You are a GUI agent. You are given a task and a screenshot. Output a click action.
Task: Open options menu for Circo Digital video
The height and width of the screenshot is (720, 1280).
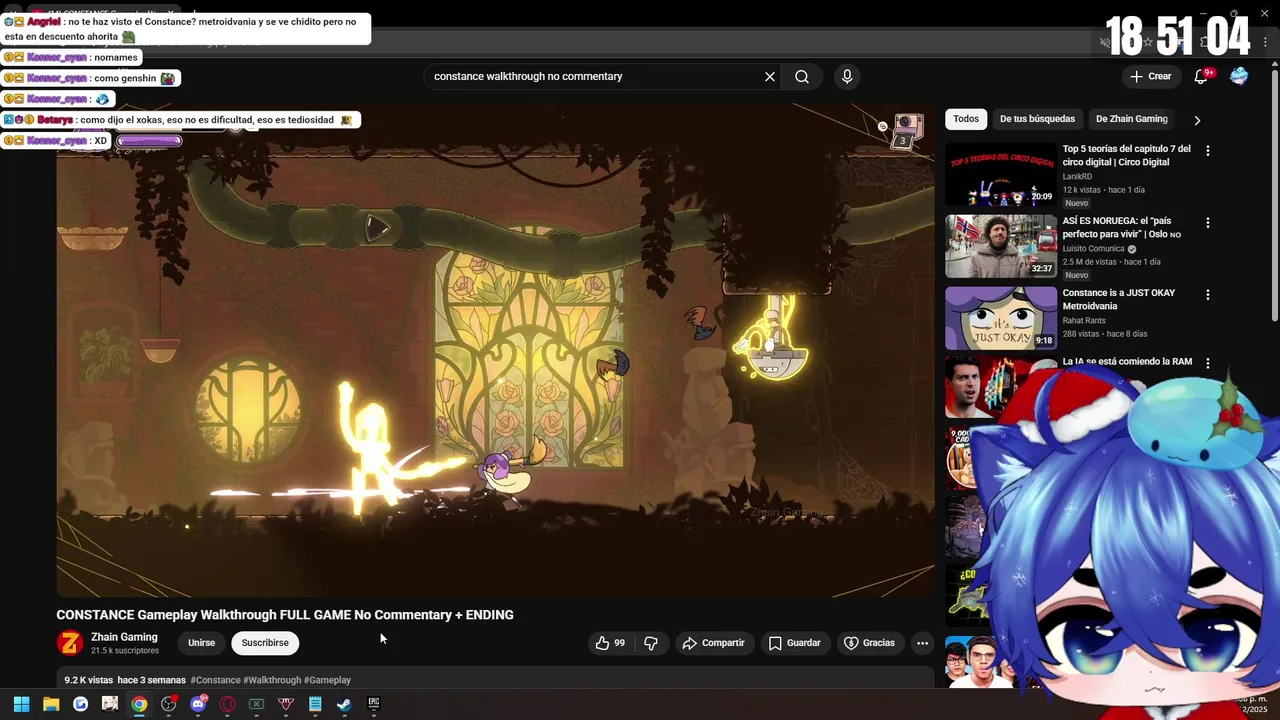click(x=1208, y=151)
